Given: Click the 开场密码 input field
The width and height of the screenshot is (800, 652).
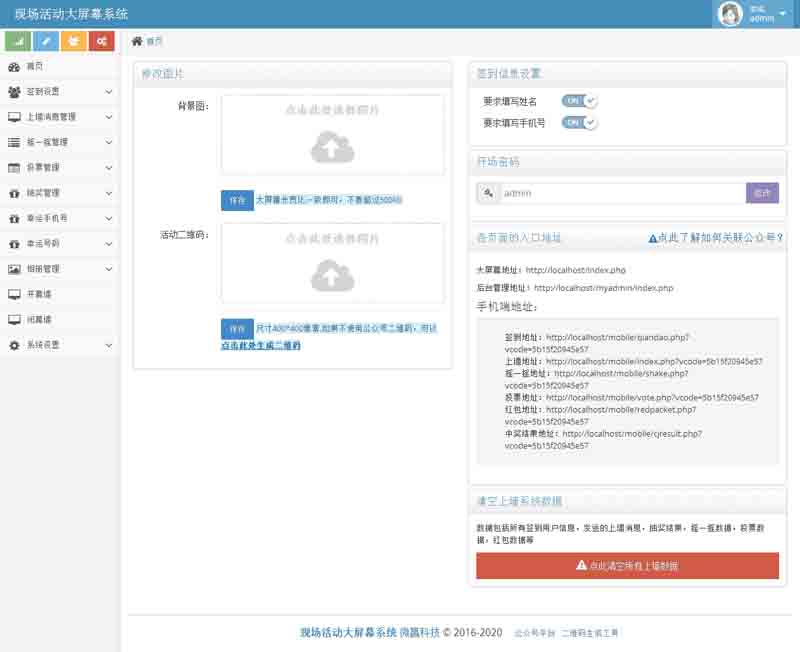Looking at the screenshot, I should [x=622, y=193].
